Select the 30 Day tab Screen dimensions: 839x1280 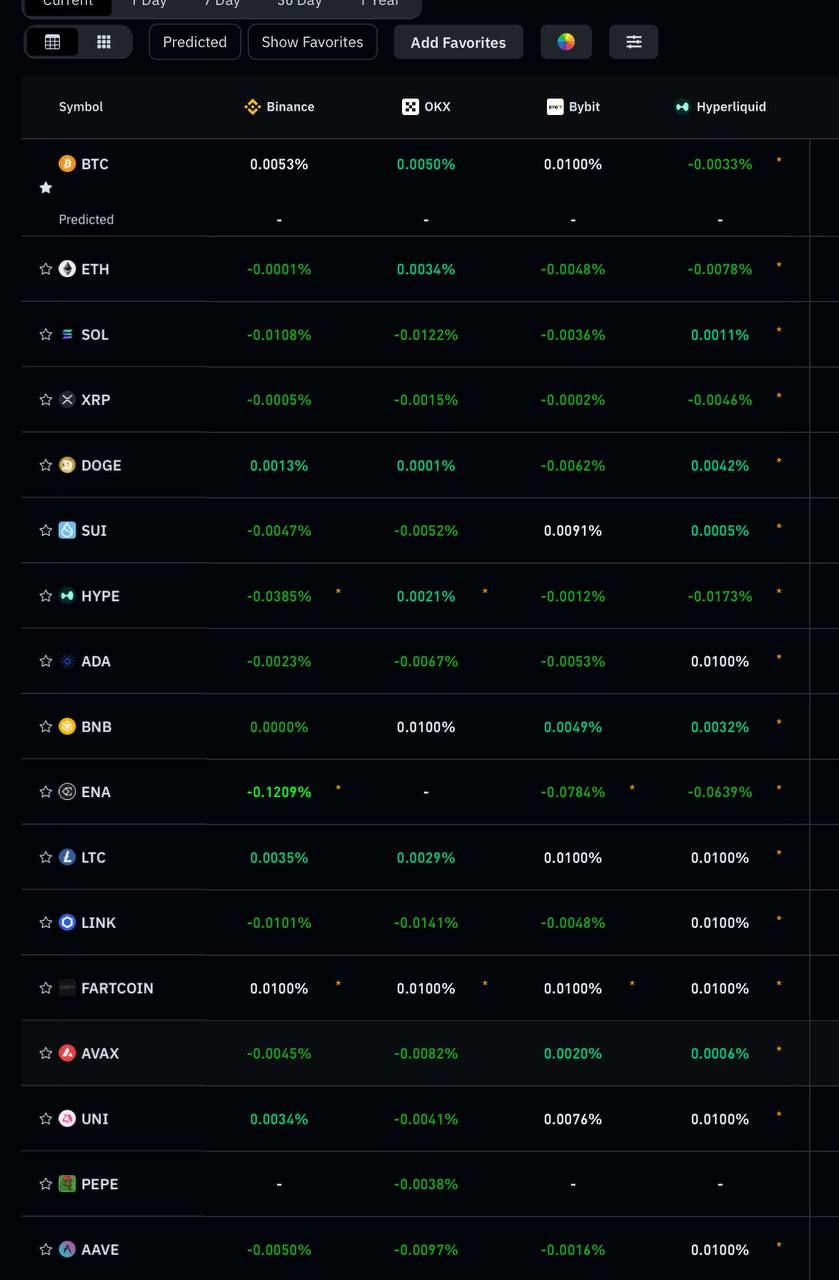(x=299, y=3)
